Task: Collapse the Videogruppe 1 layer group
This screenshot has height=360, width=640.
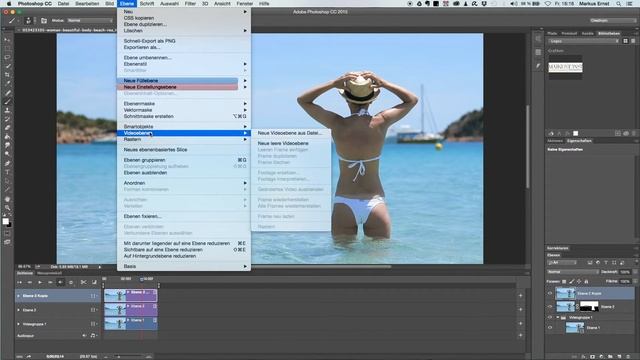Action: click(558, 318)
